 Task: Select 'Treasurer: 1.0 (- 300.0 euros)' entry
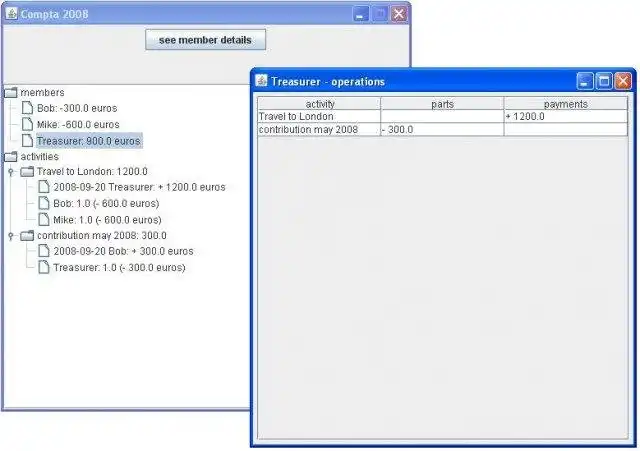coord(119,267)
